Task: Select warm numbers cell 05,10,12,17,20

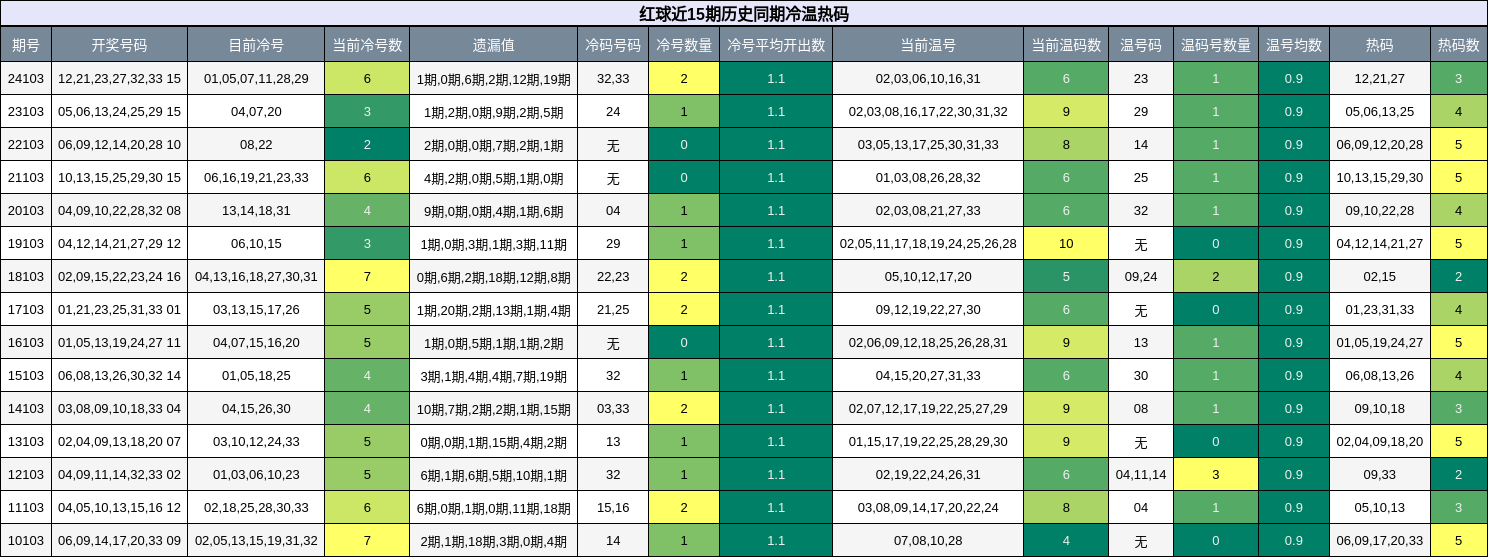Action: [928, 277]
